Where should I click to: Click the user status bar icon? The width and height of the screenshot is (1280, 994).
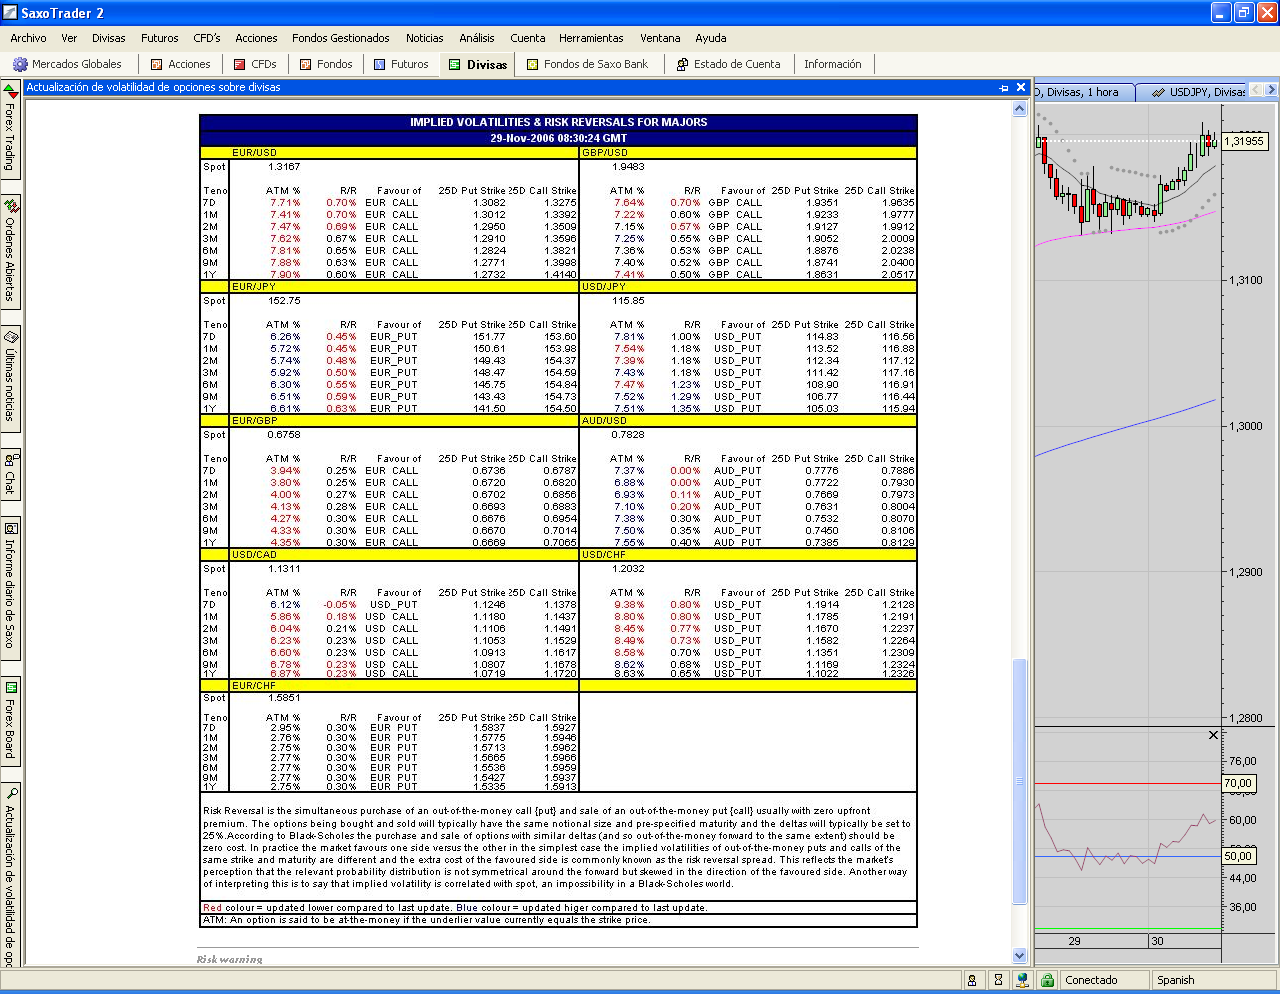(972, 980)
